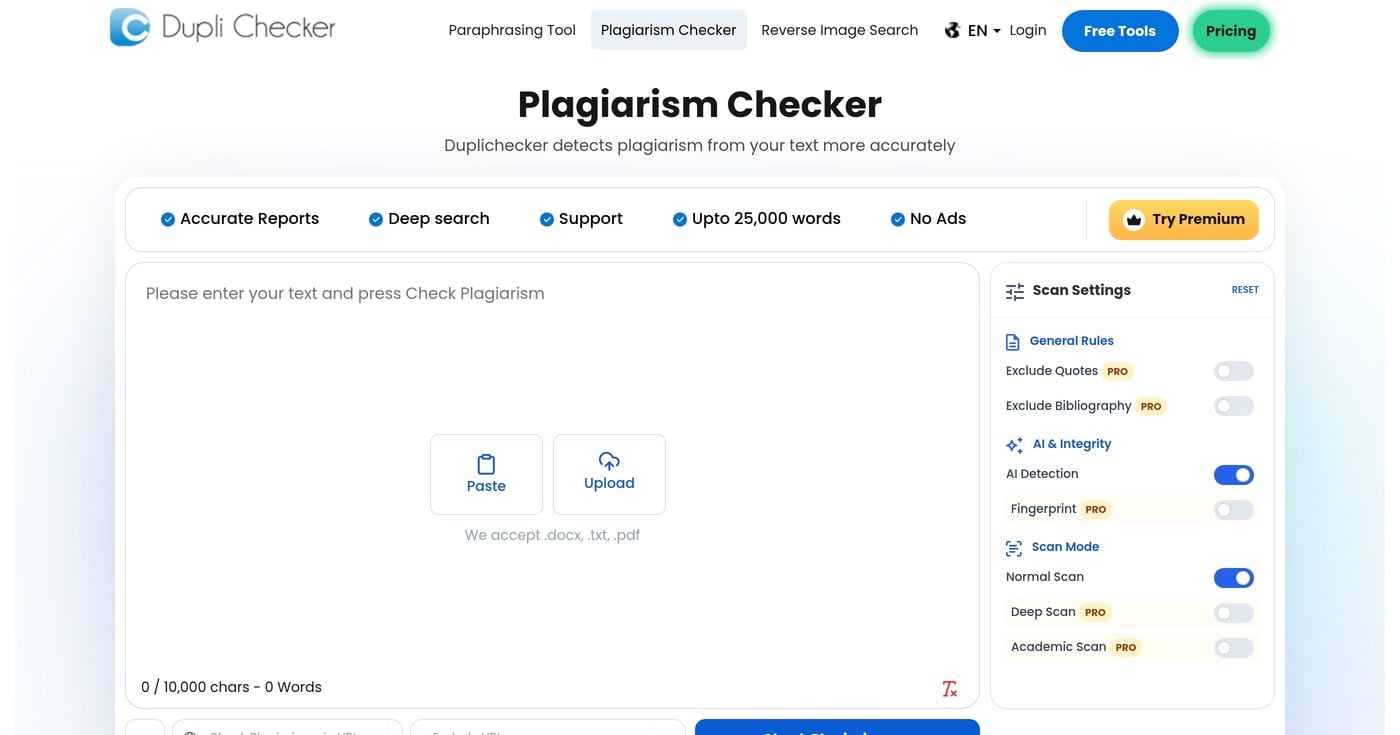Screen dimensions: 1400x735
Task: Toggle the Exclude Quotes switch
Action: click(1233, 371)
